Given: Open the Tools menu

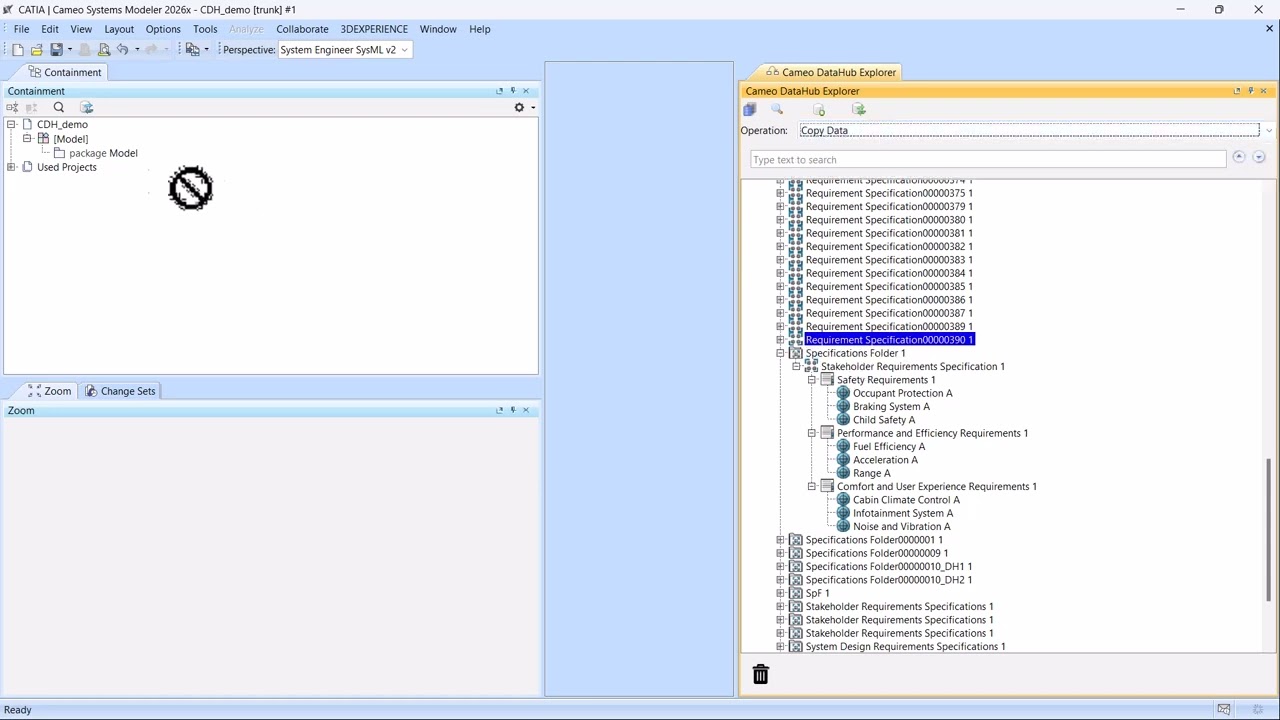Looking at the screenshot, I should pyautogui.click(x=205, y=29).
